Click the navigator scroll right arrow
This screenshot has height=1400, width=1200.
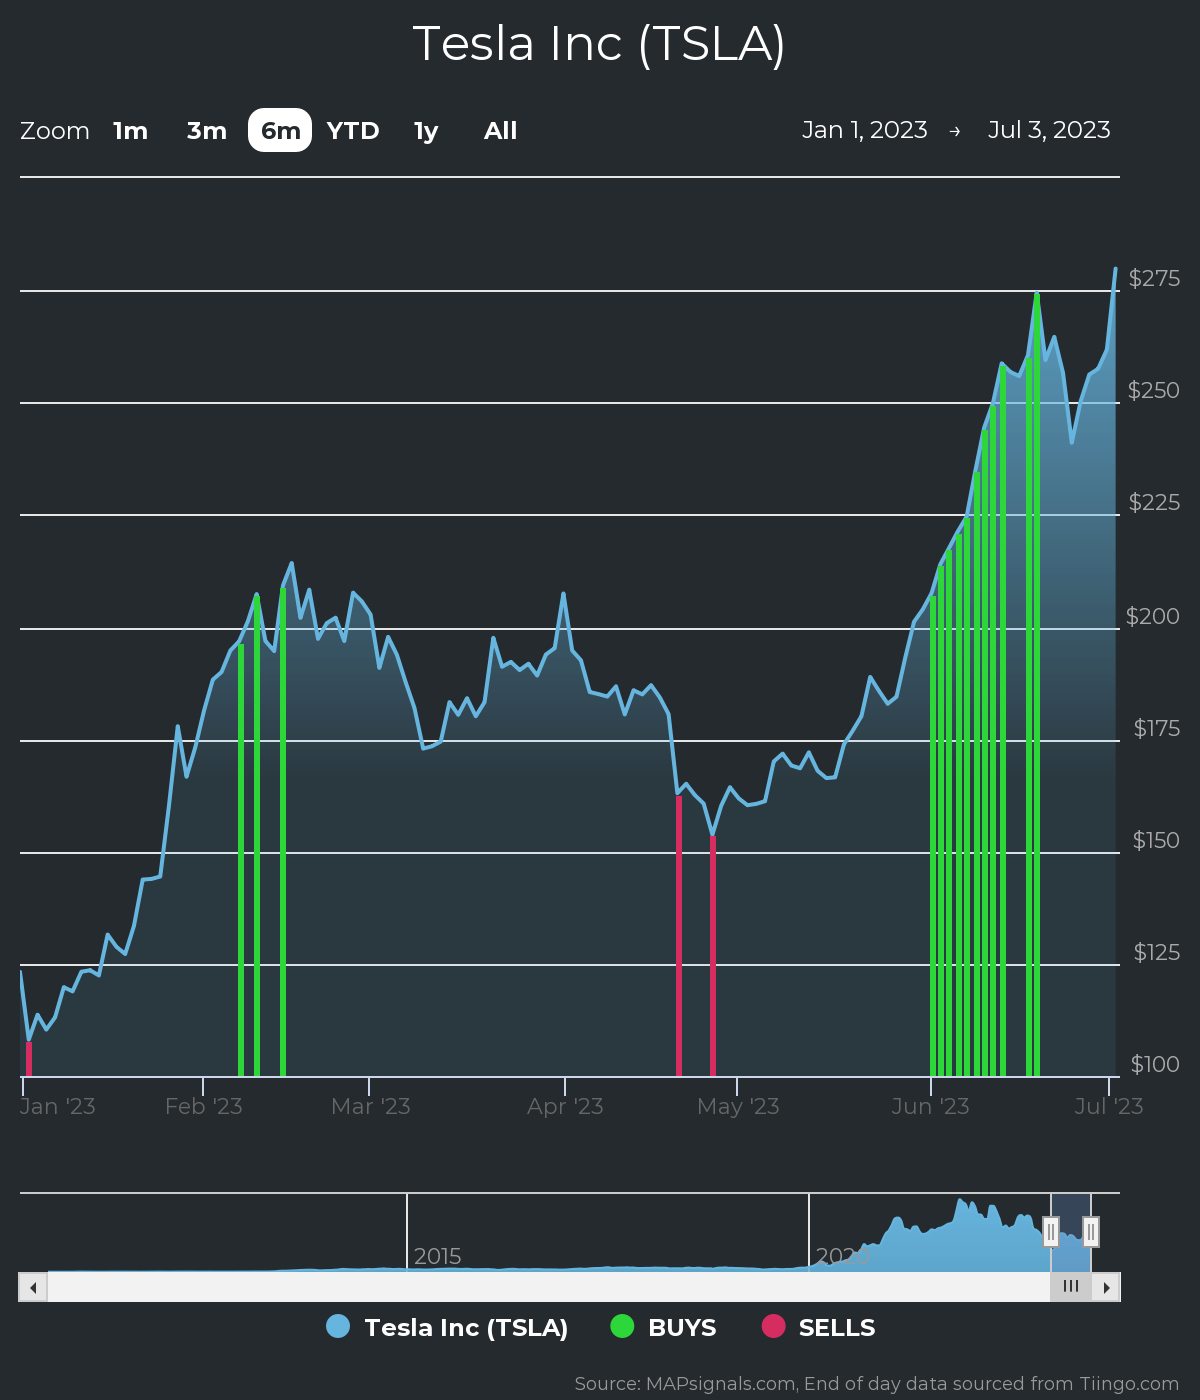(x=1106, y=1287)
